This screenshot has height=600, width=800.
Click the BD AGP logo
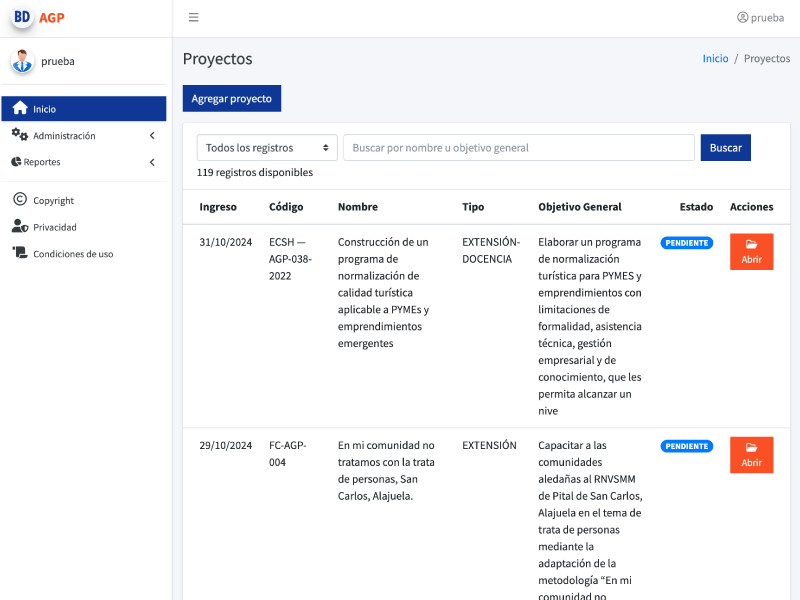click(38, 17)
